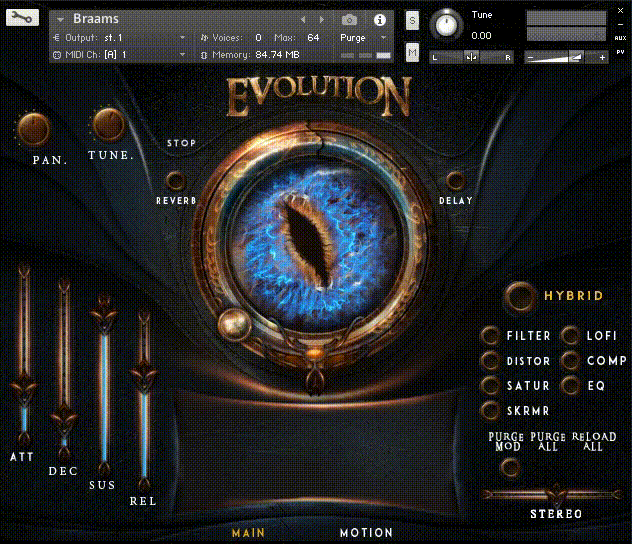Click the STOP button

pos(181,143)
